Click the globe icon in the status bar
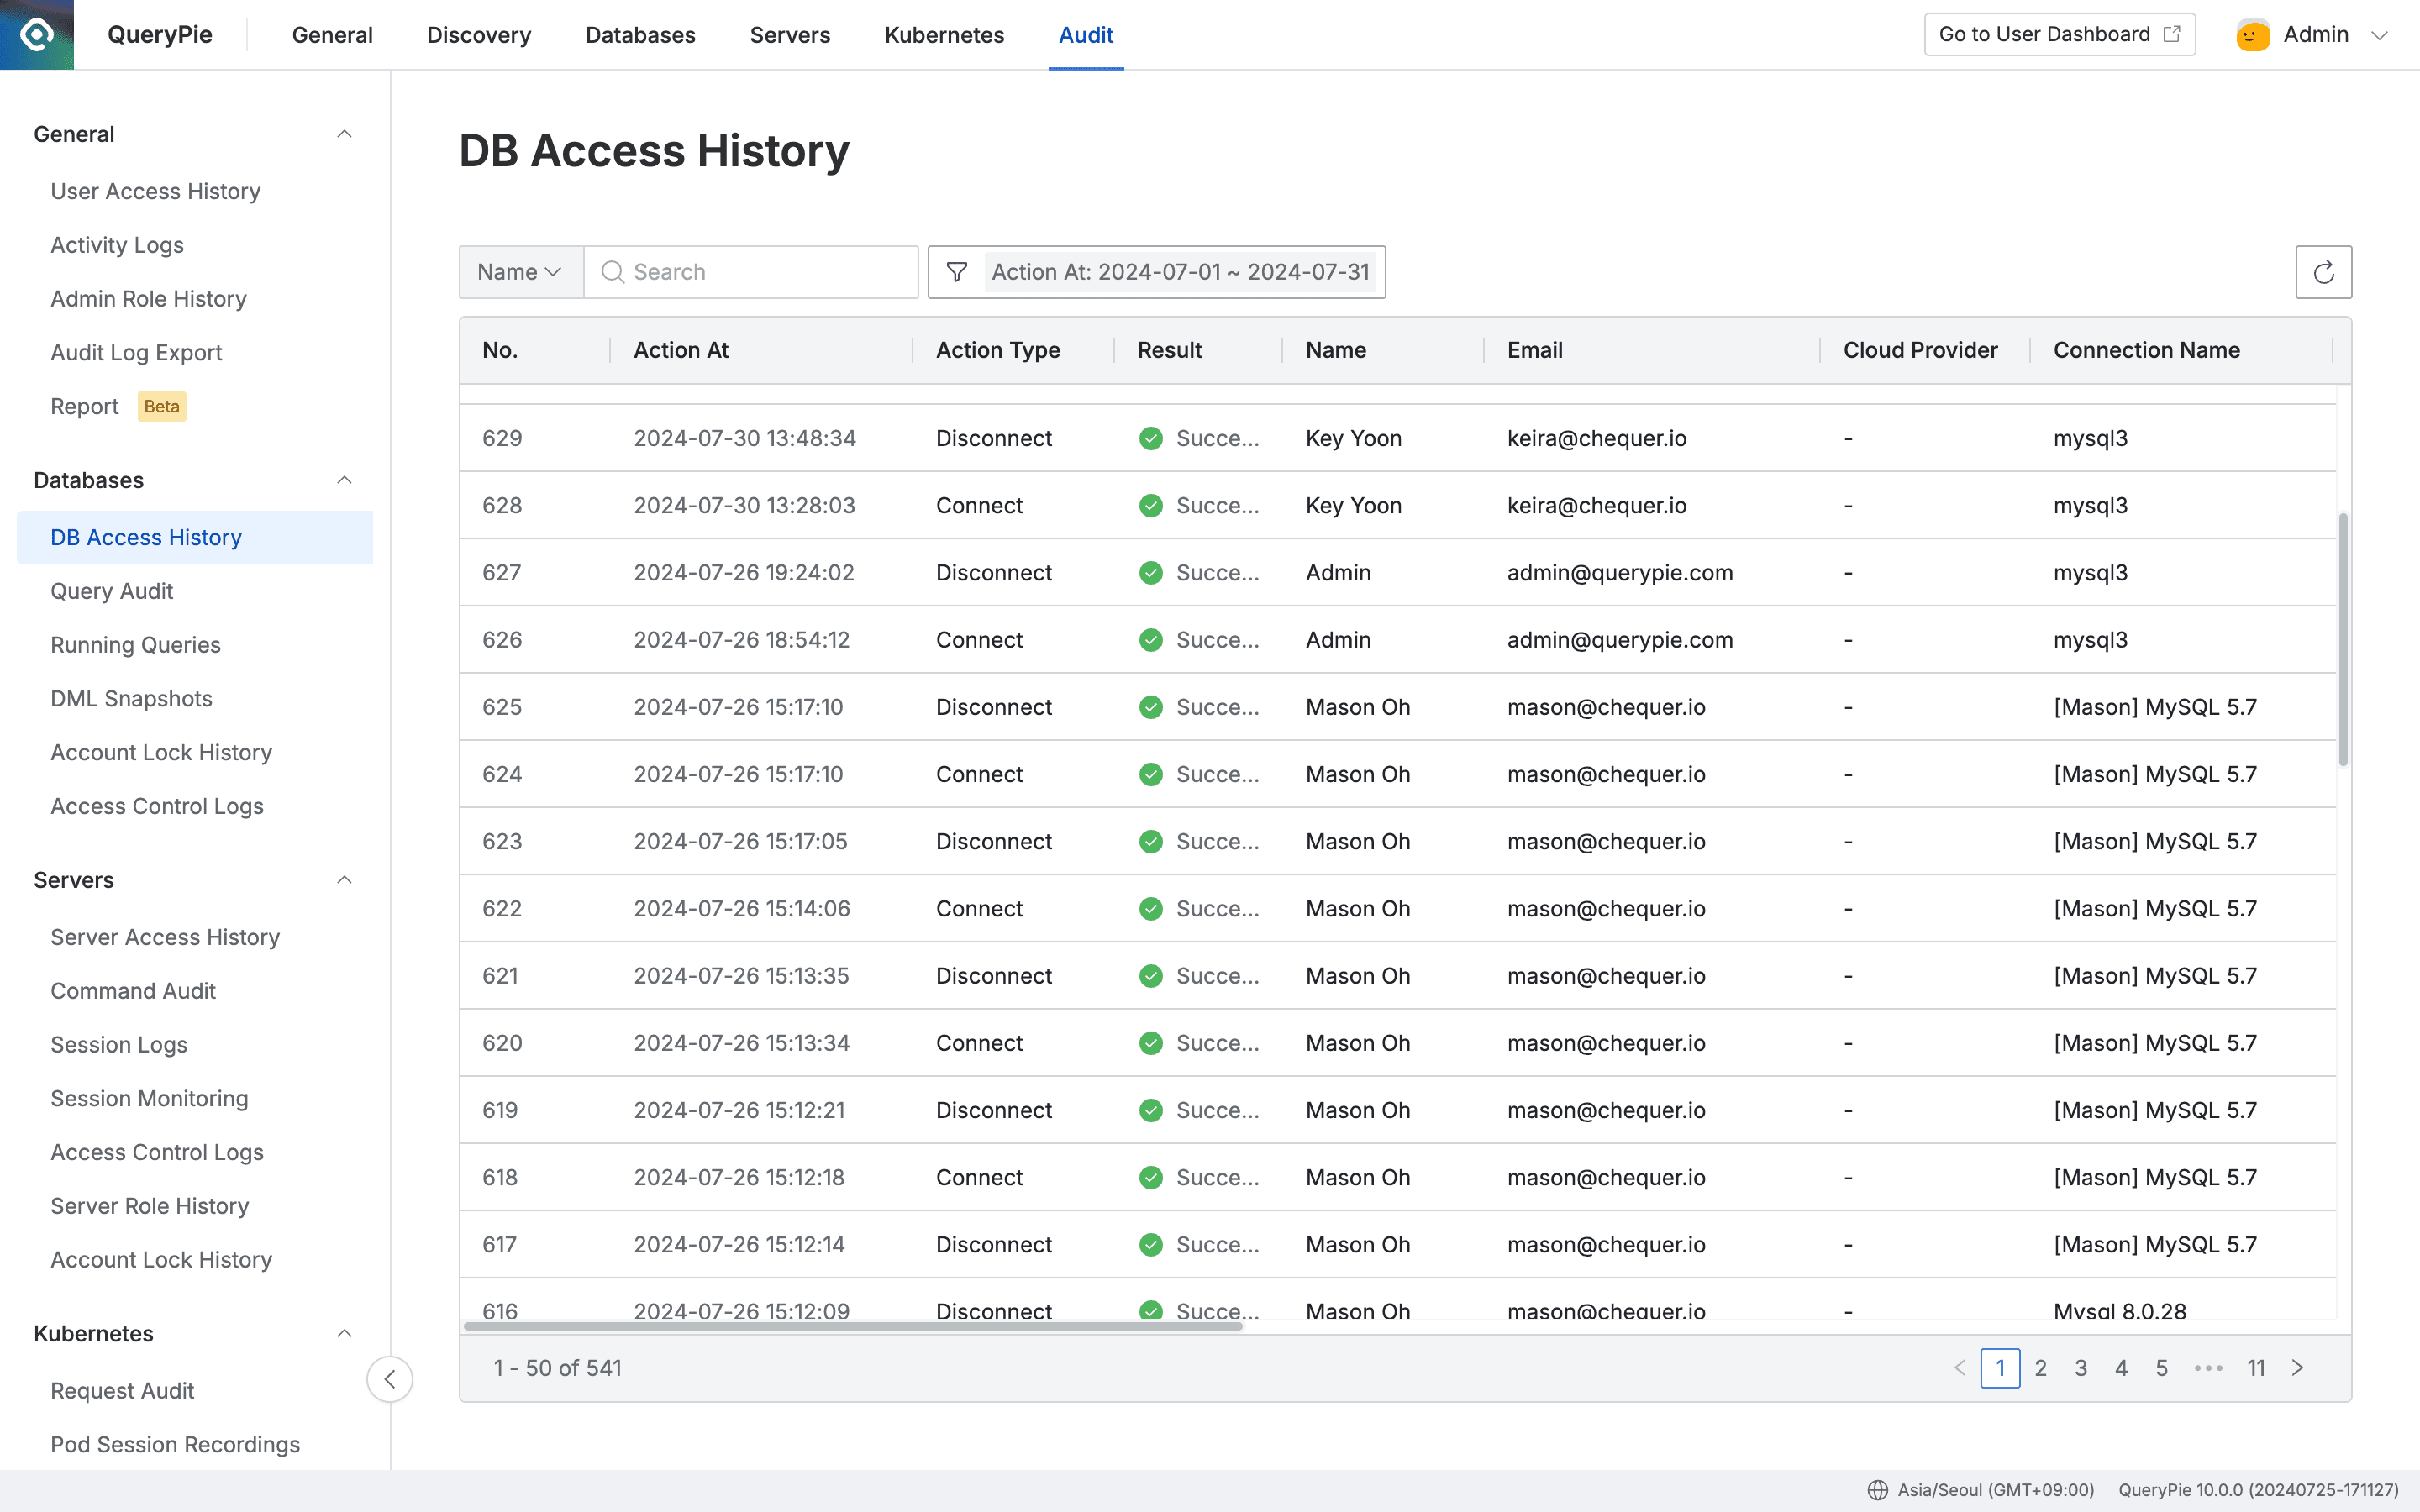2420x1512 pixels. pos(1878,1488)
